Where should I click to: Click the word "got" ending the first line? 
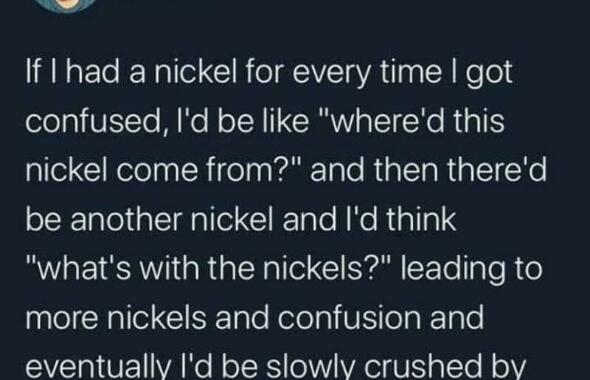tap(489, 74)
